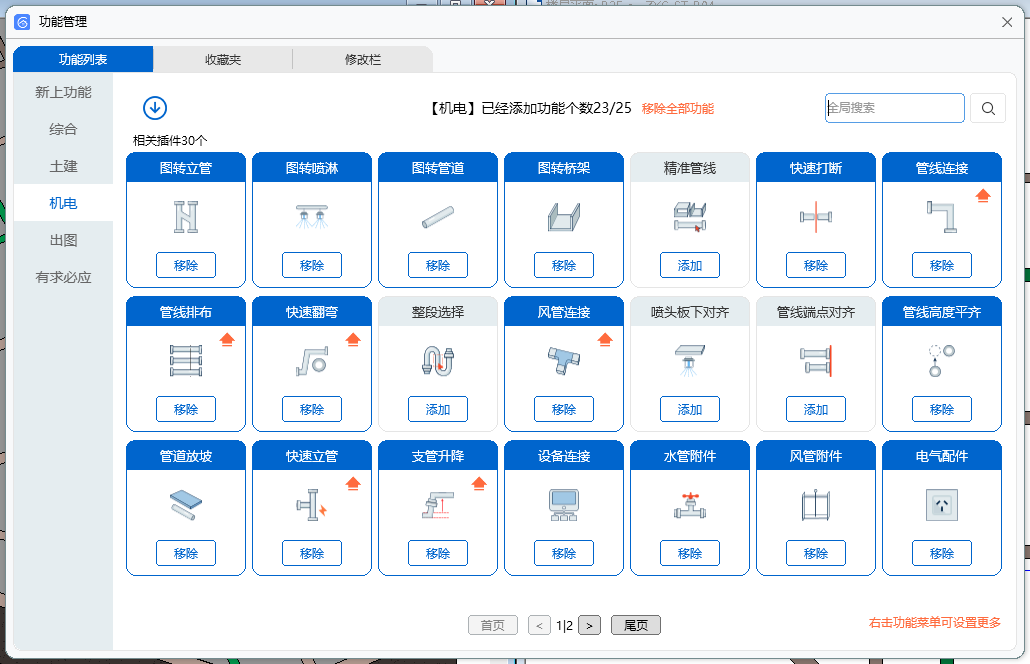
Task: Go to next page with > button
Action: coord(589,626)
